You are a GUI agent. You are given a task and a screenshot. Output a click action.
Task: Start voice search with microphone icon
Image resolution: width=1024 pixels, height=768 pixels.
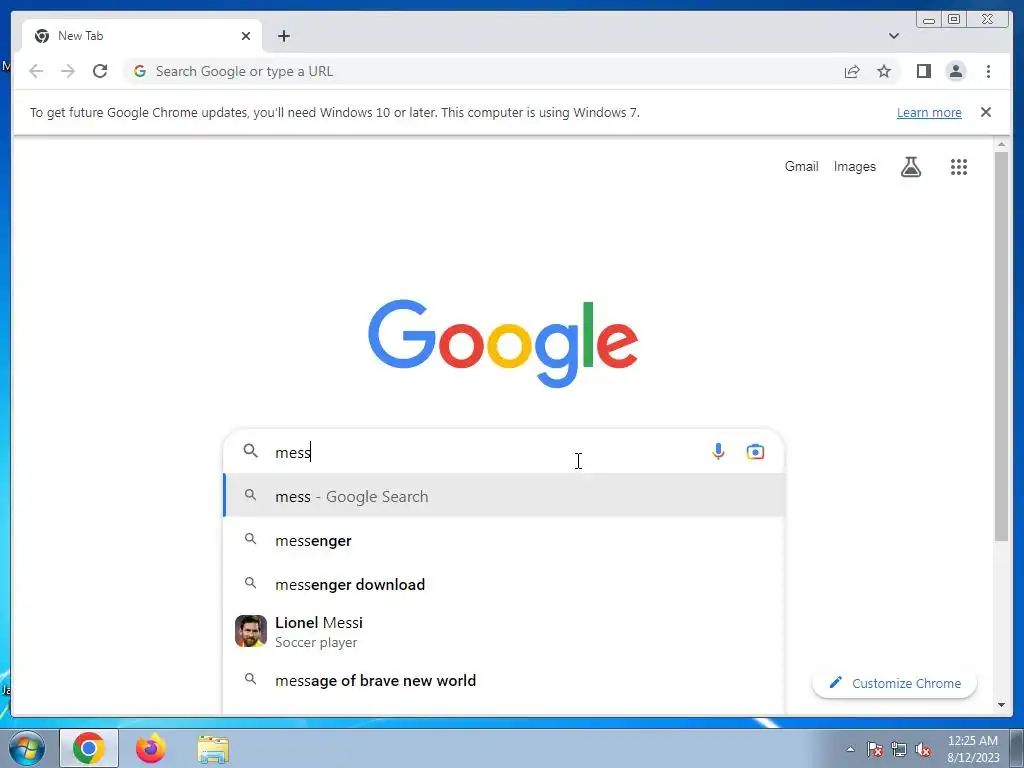(x=718, y=452)
